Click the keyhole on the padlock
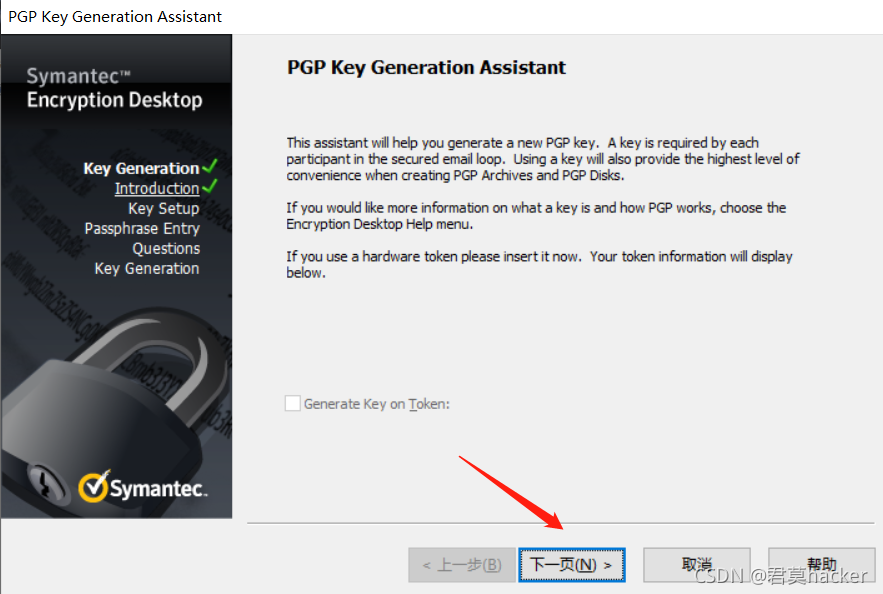The height and width of the screenshot is (594, 883). point(44,481)
